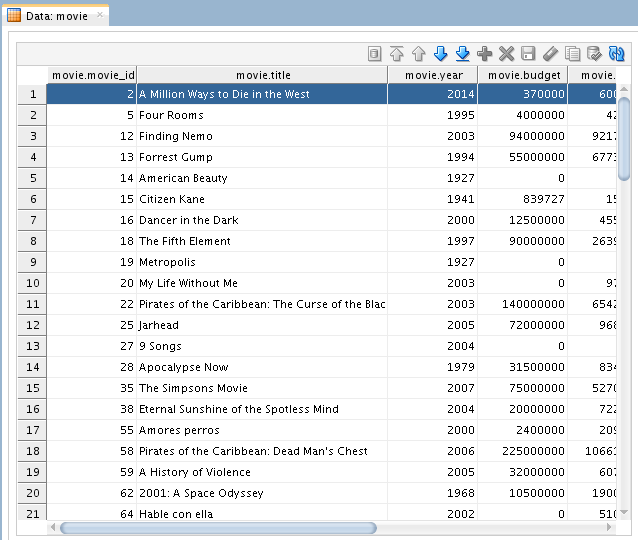Click the first-record double up arrow icon
Screen dimensions: 638x540
397,53
